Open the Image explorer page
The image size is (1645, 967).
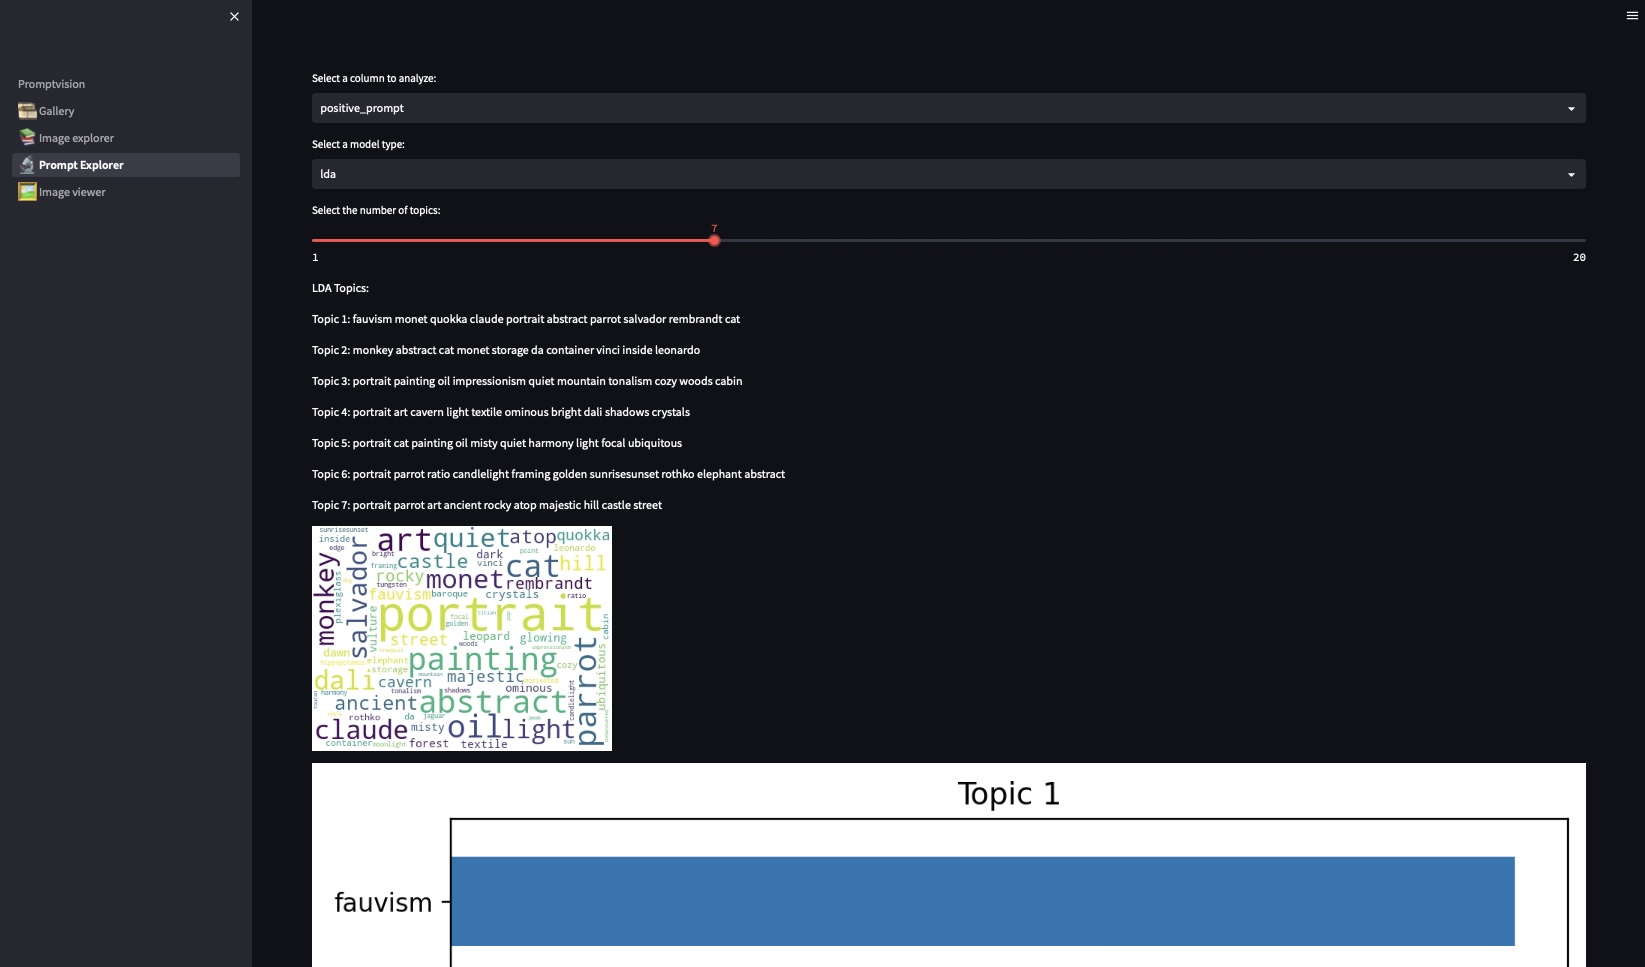pyautogui.click(x=76, y=137)
